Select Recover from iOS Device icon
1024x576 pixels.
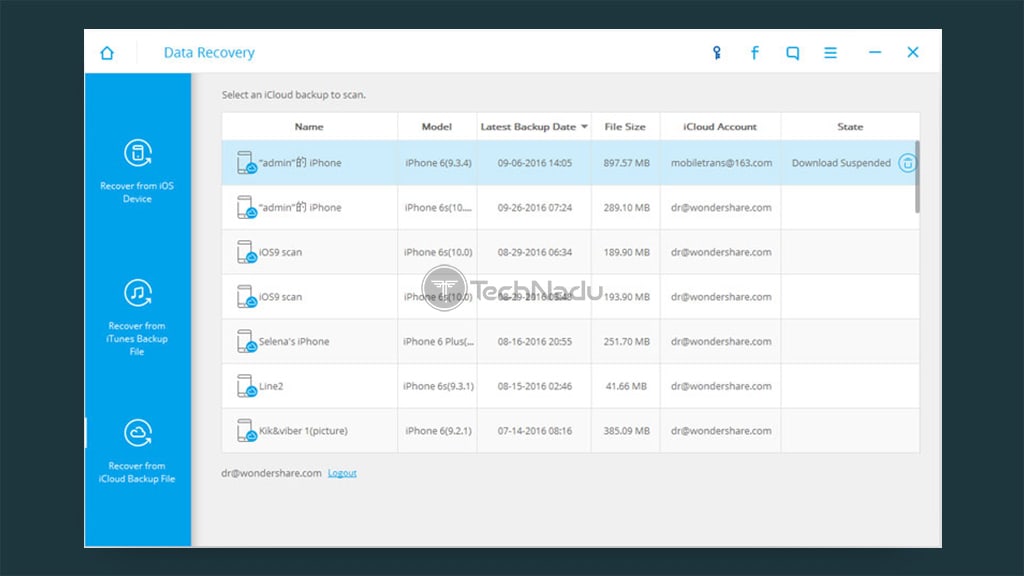coord(138,153)
